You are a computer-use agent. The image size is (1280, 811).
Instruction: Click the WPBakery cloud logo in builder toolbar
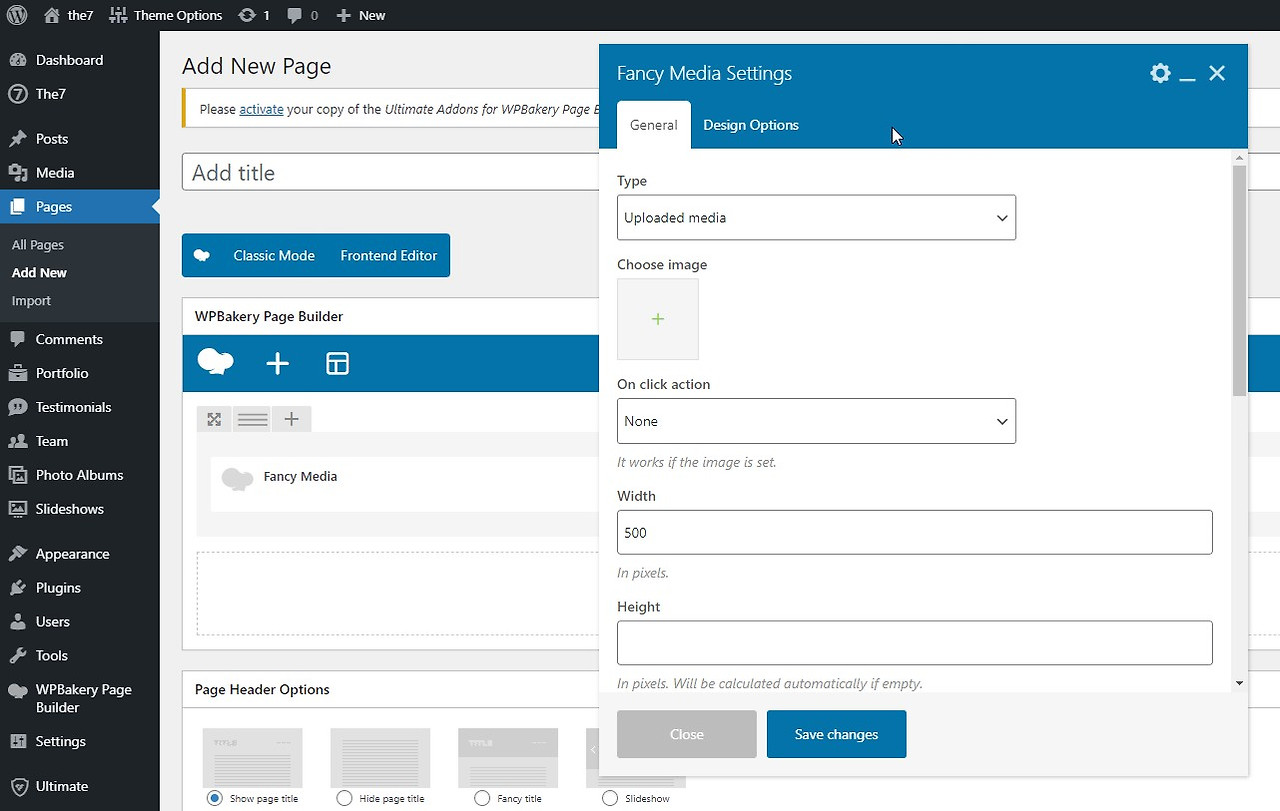[216, 362]
